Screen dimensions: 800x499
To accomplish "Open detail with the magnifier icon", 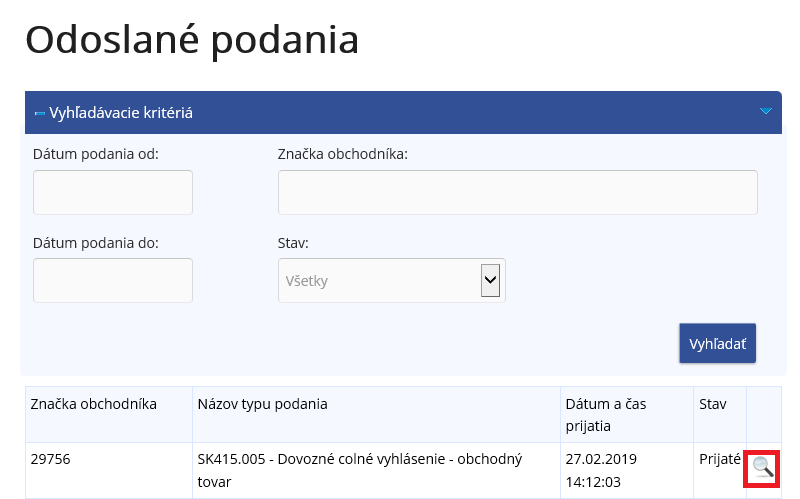I will coord(763,467).
